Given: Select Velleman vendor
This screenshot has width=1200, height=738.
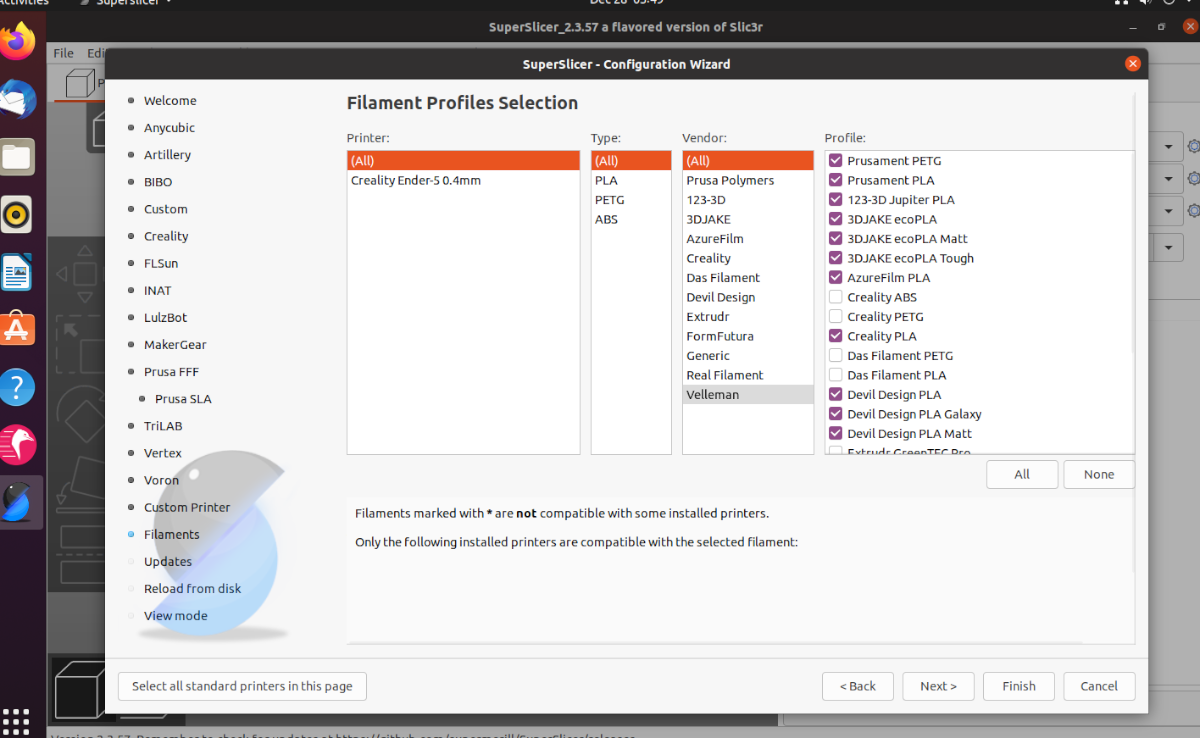Looking at the screenshot, I should pyautogui.click(x=748, y=394).
